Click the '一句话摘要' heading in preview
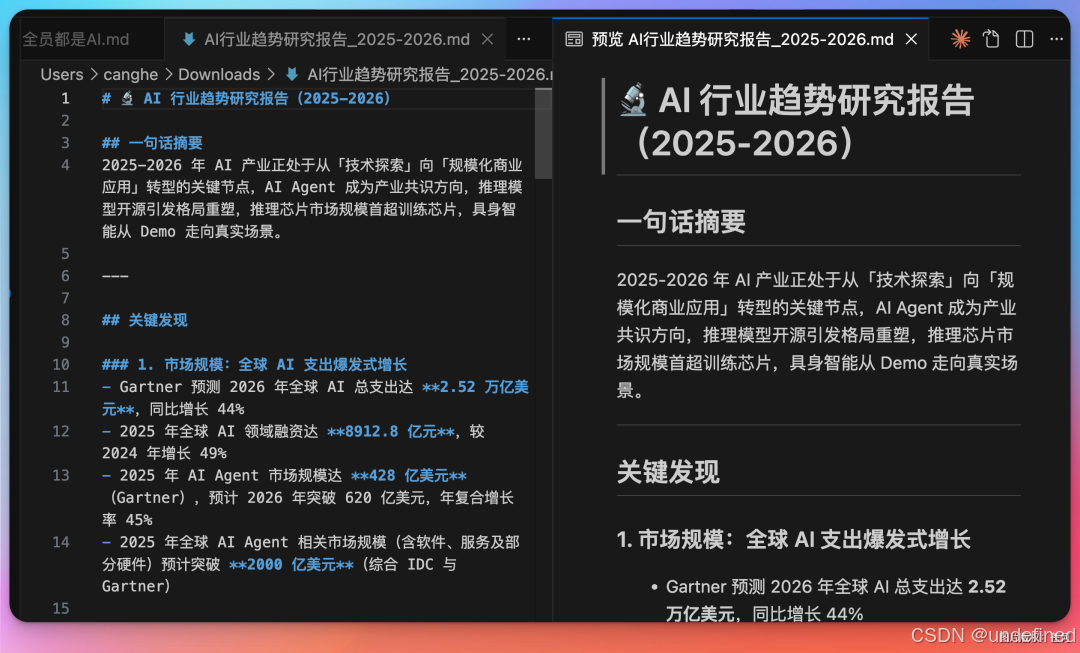The height and width of the screenshot is (653, 1080). point(681,222)
